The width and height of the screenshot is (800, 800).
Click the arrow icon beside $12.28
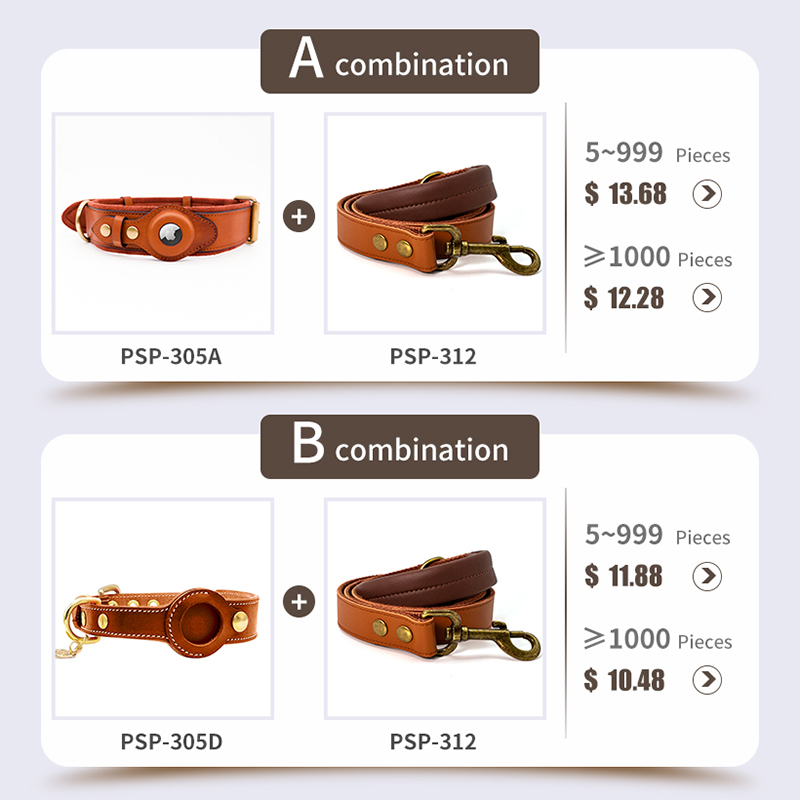[x=707, y=297]
